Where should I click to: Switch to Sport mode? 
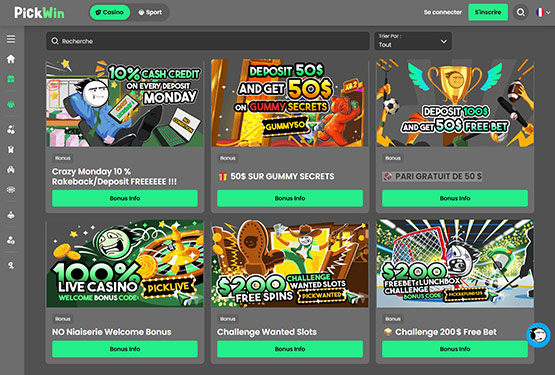pyautogui.click(x=150, y=12)
